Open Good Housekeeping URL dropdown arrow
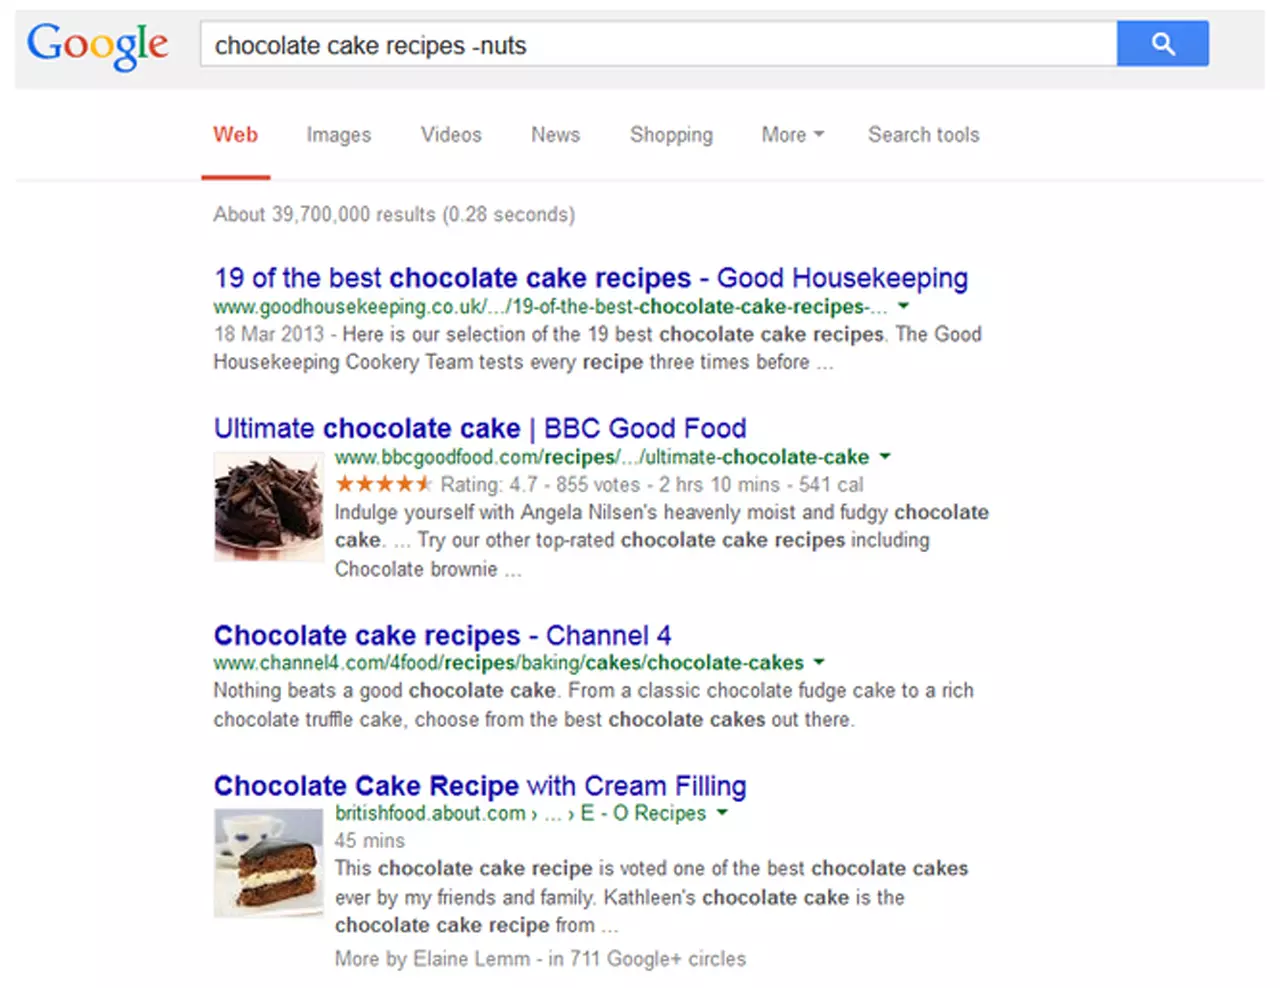This screenshot has height=988, width=1280. click(903, 306)
